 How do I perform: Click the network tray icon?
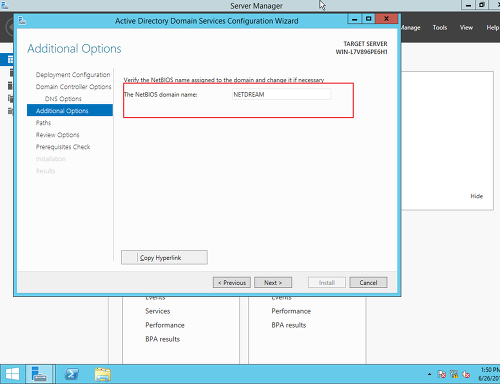pyautogui.click(x=454, y=374)
